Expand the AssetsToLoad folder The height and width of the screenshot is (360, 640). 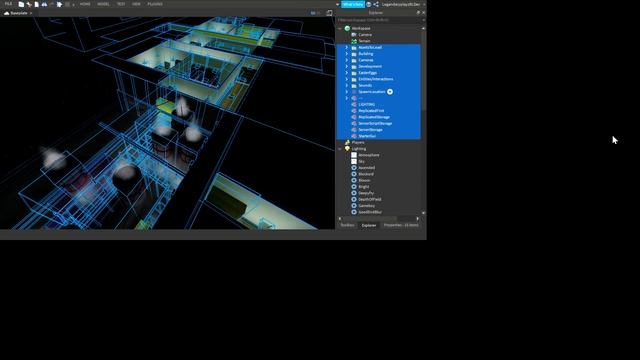pyautogui.click(x=347, y=47)
